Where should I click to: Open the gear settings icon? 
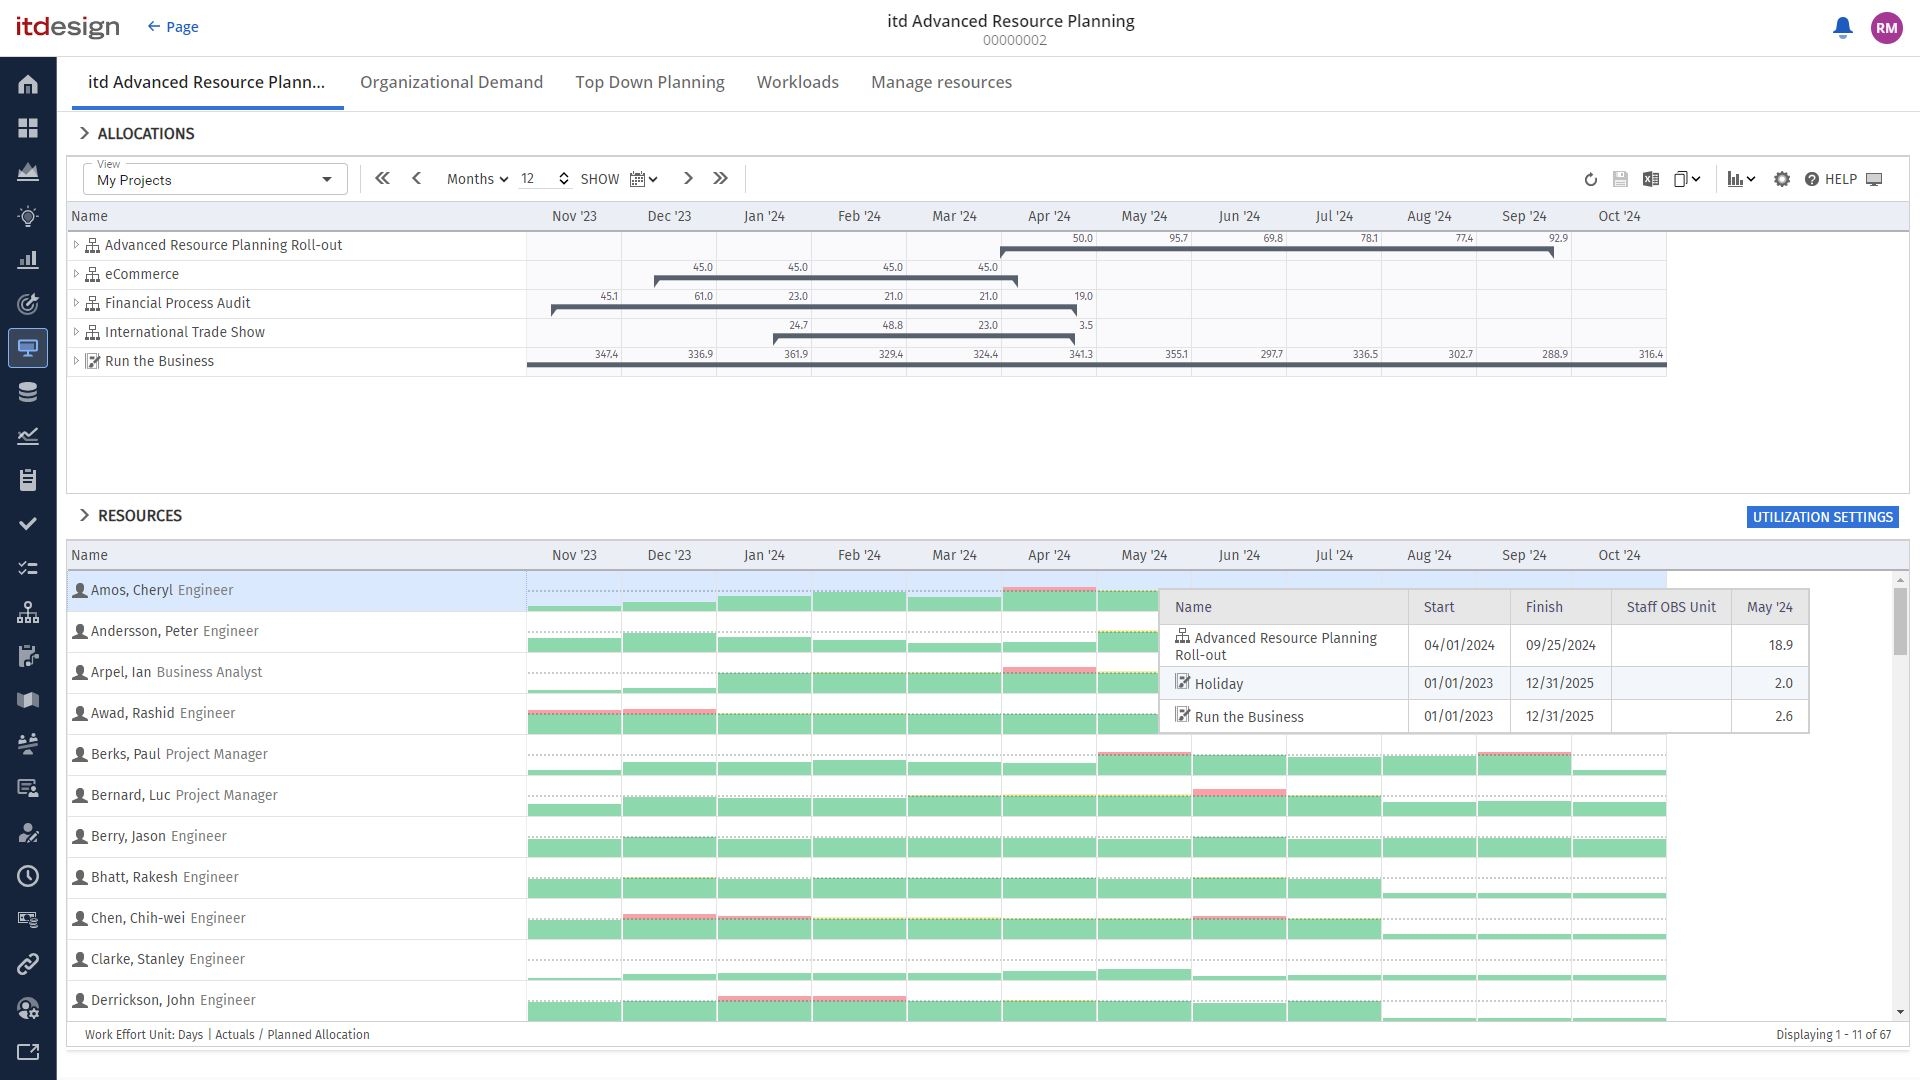[1782, 180]
